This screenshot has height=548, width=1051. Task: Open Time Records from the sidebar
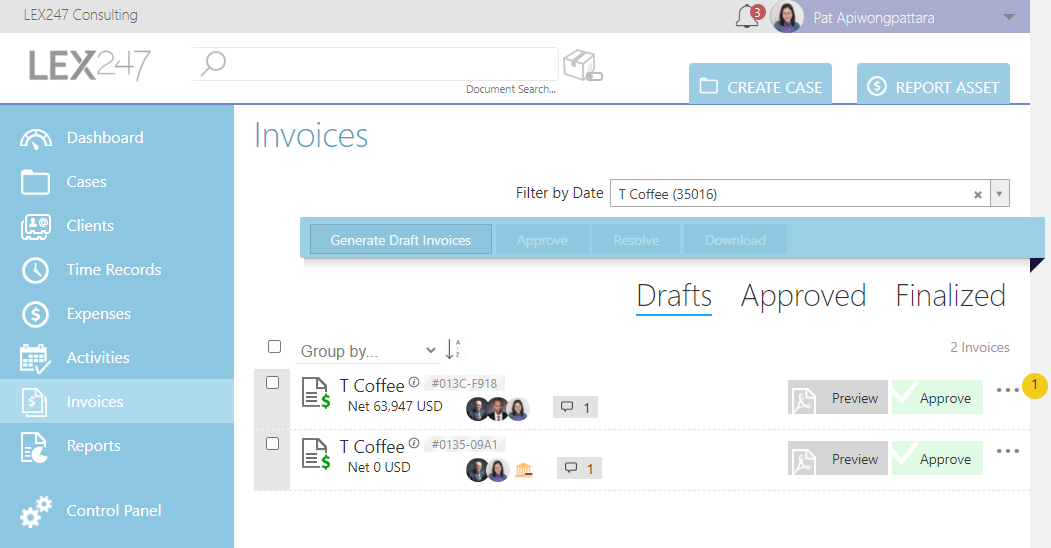coord(113,270)
